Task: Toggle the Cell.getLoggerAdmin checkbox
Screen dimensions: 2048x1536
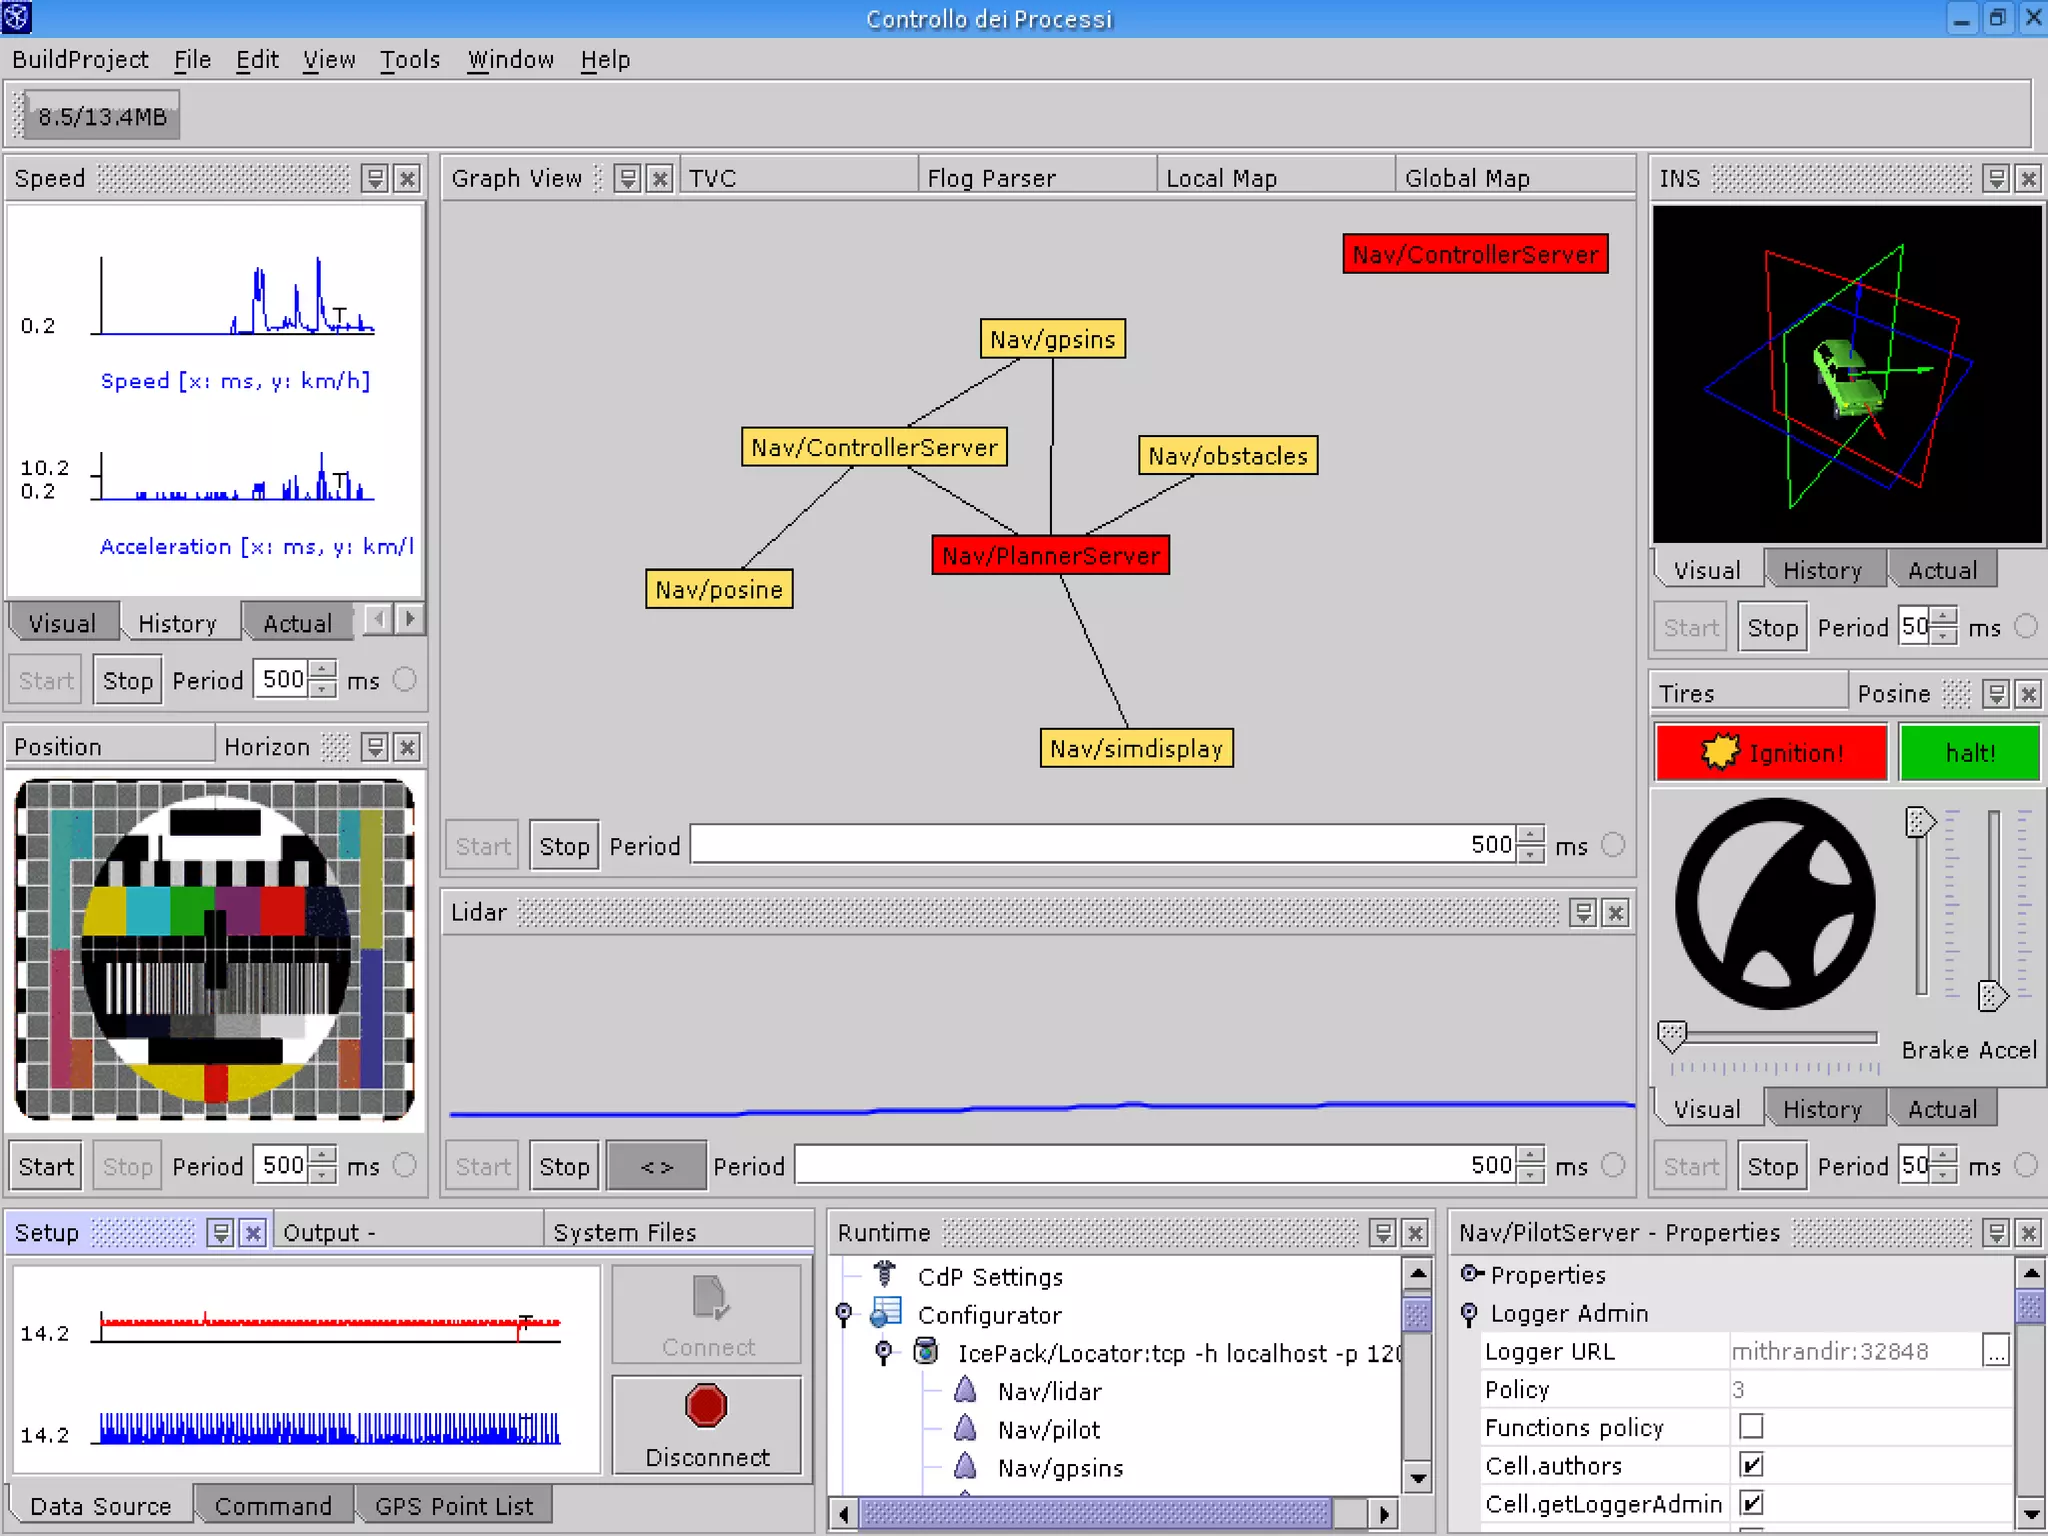Action: point(1751,1503)
